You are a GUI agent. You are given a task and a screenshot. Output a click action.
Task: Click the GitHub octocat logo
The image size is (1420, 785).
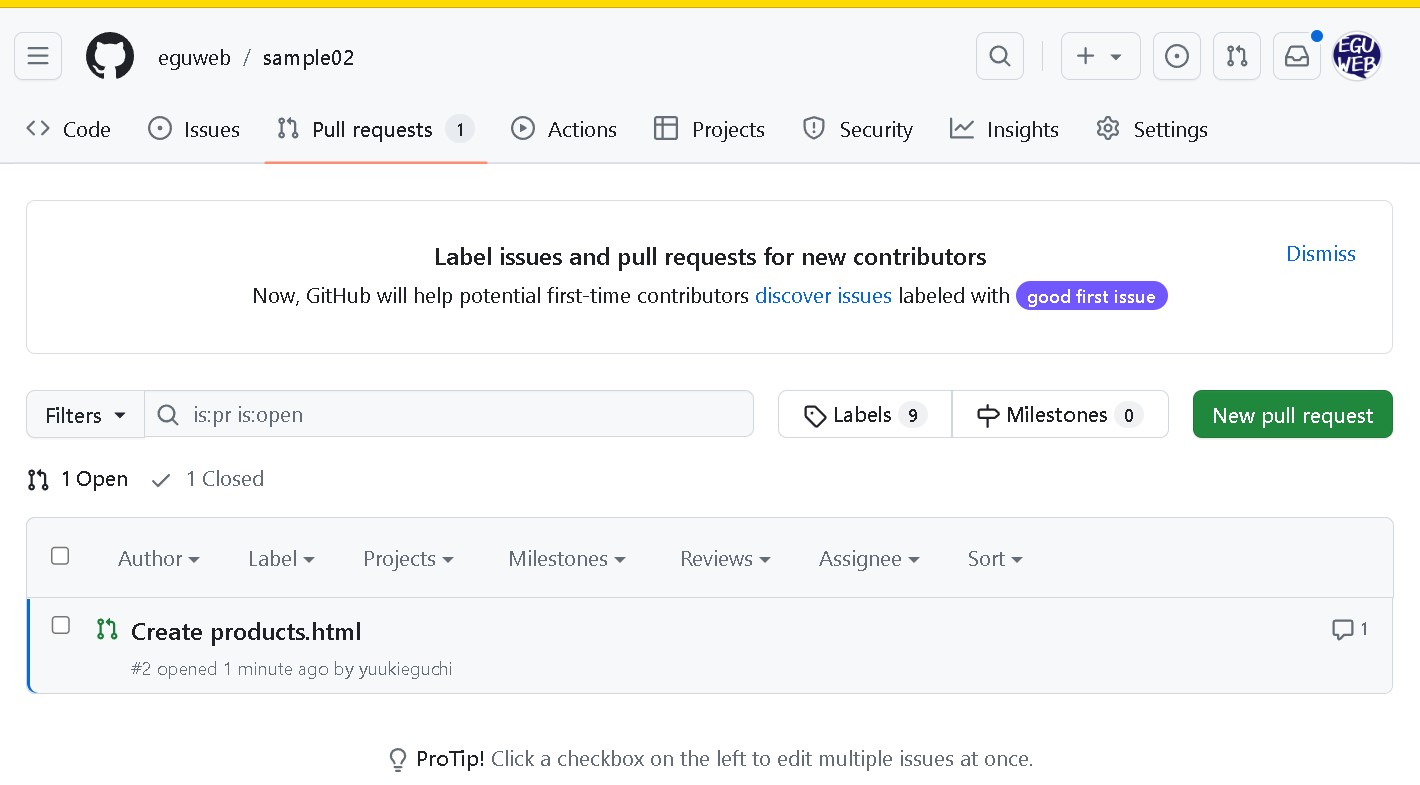[x=109, y=56]
